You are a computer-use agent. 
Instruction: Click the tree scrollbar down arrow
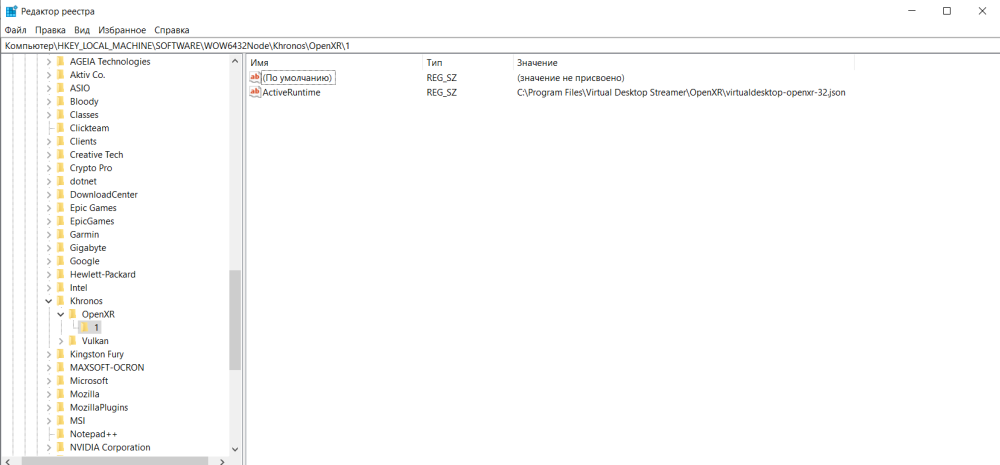235,449
